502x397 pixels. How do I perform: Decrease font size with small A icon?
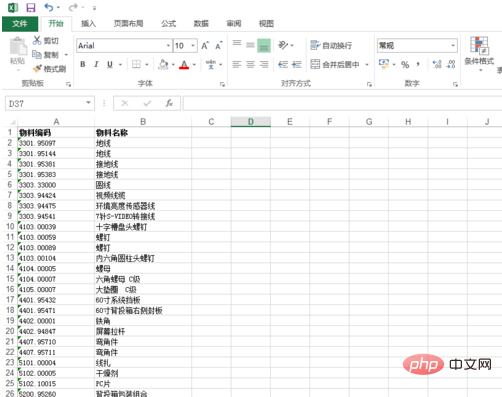218,46
